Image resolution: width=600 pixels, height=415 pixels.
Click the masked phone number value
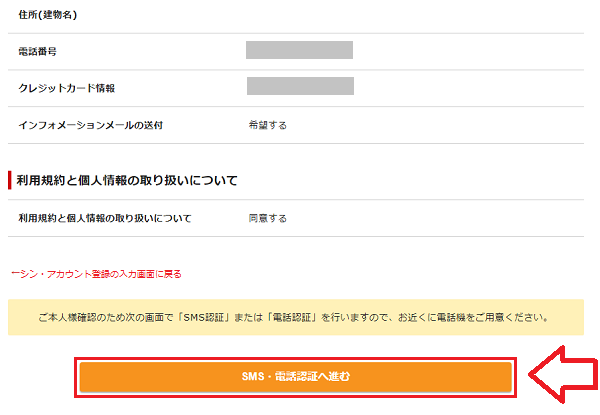pos(299,50)
